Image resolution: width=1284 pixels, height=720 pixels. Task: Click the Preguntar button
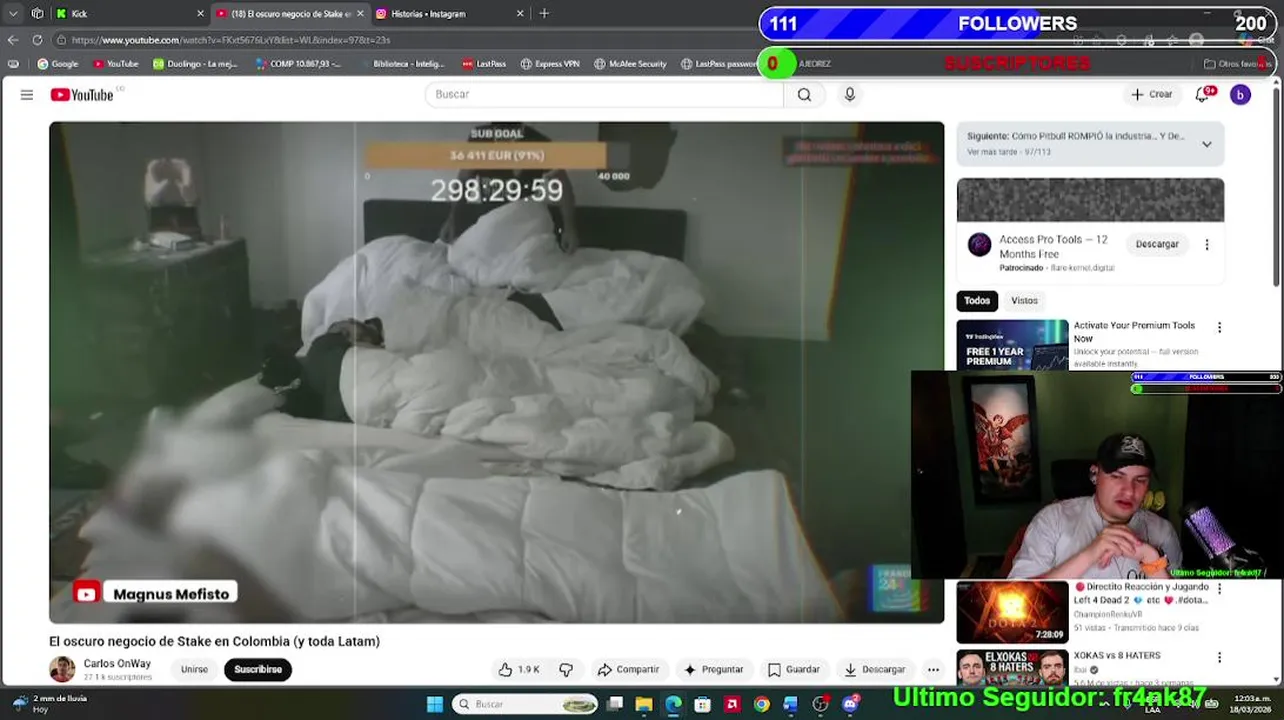pos(713,670)
